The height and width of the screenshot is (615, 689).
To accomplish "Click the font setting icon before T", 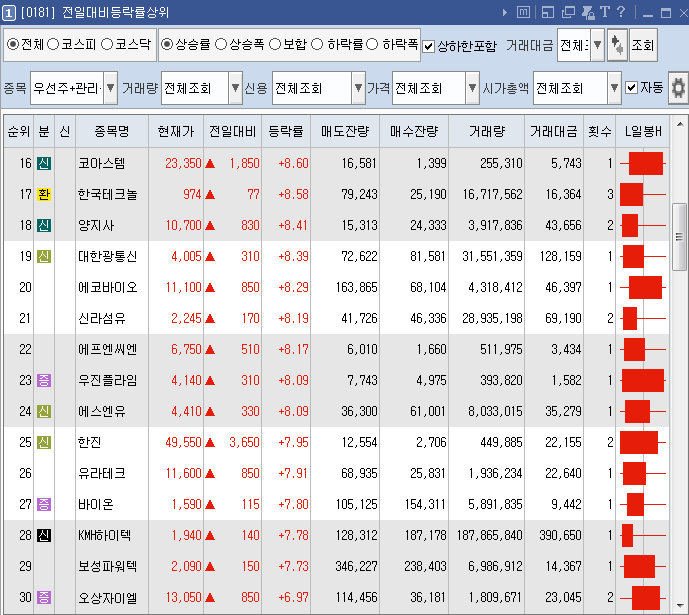I will click(x=588, y=12).
